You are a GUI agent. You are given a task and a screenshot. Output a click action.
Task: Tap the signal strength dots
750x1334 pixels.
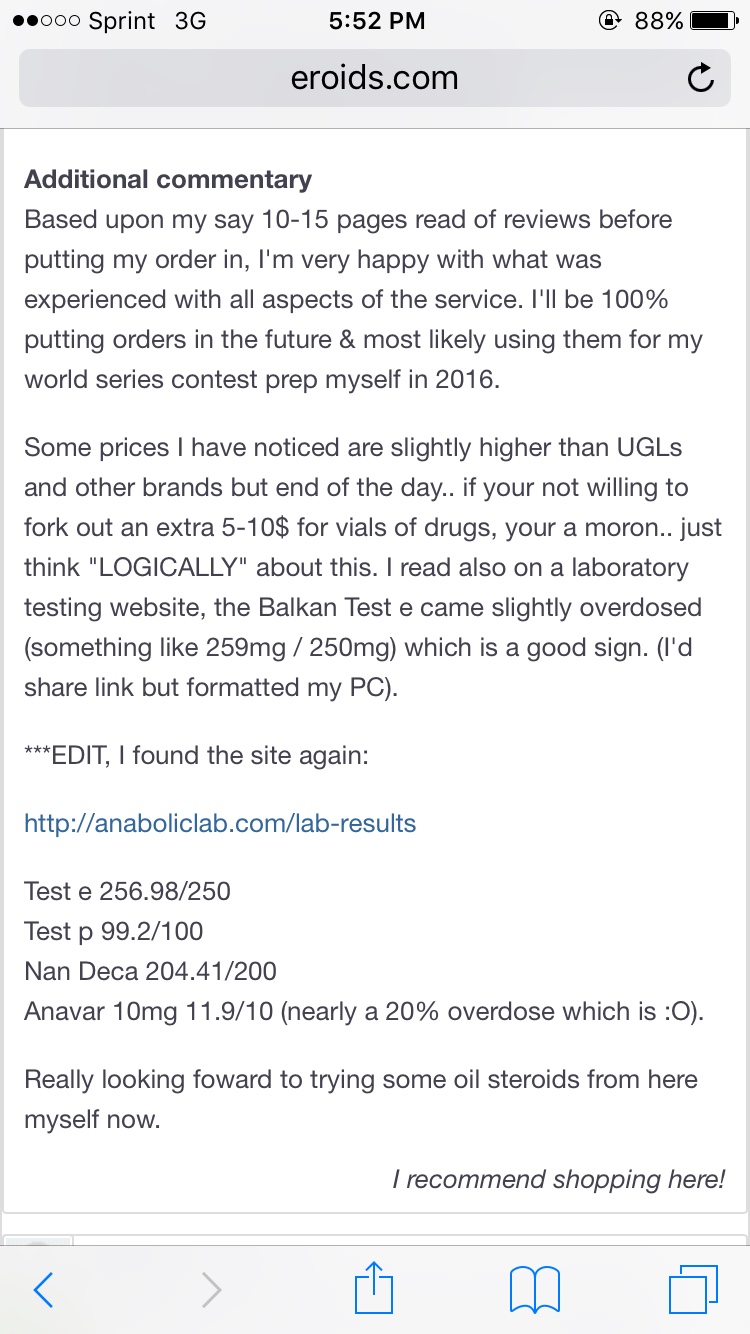pos(42,22)
